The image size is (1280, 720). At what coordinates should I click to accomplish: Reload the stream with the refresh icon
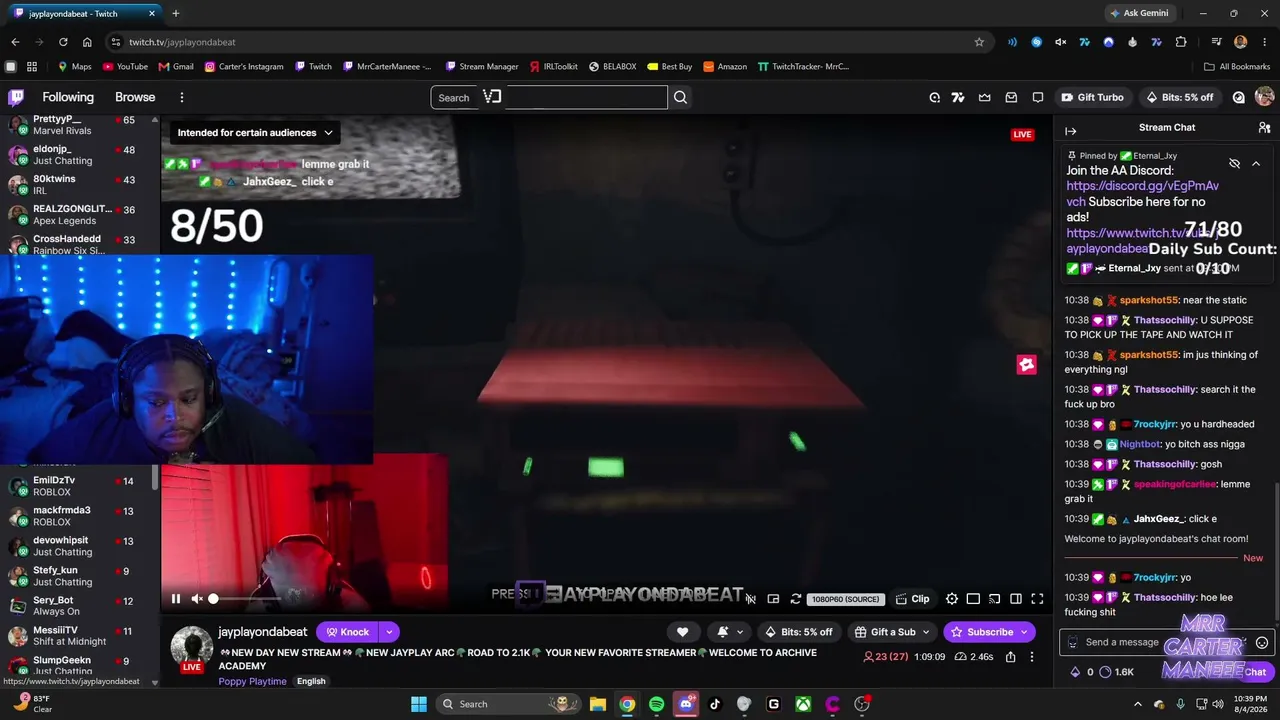[x=795, y=599]
